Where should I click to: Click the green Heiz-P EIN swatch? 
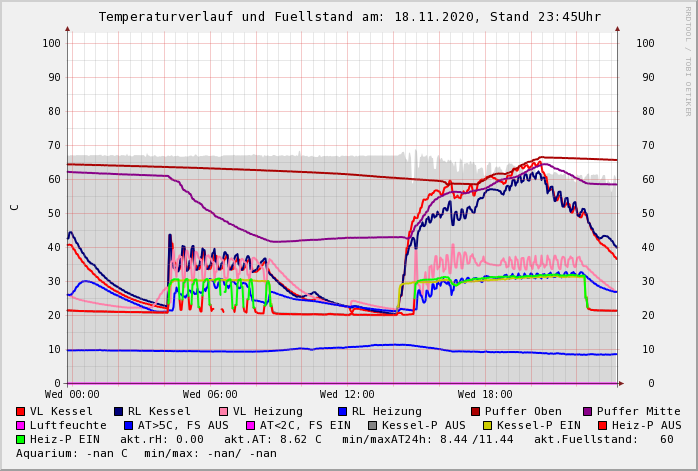[x=21, y=440]
